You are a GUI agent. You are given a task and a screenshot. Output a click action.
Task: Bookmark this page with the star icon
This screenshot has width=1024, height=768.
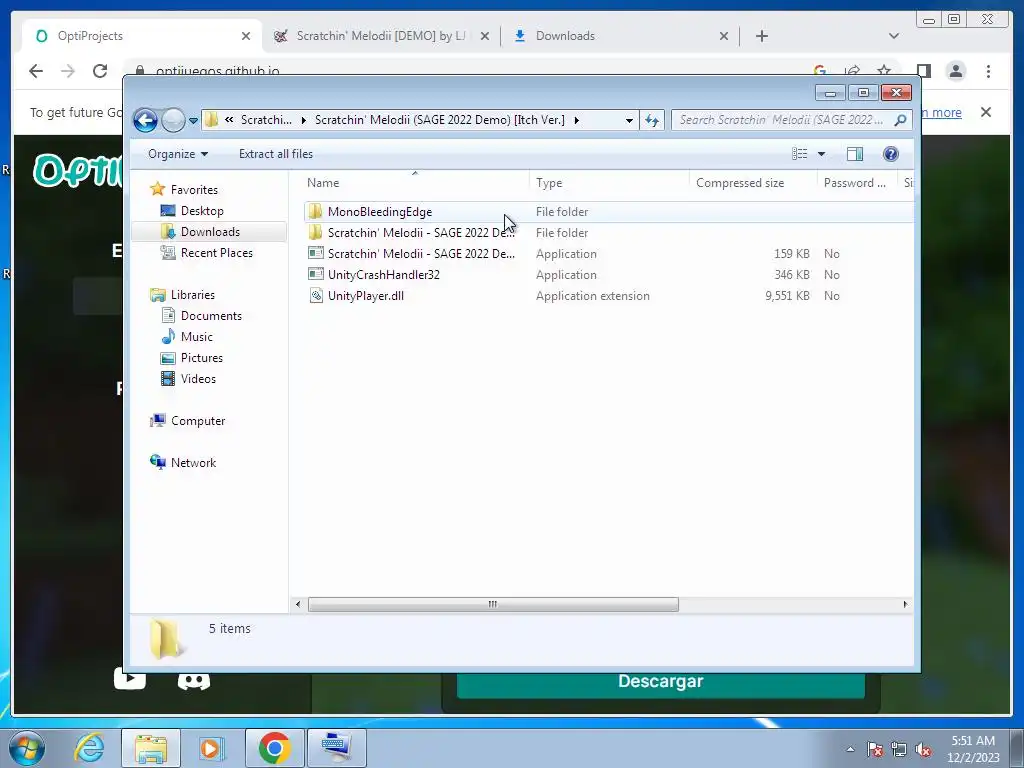coord(884,71)
